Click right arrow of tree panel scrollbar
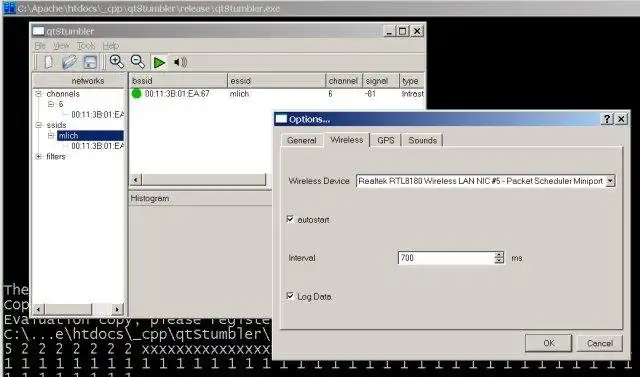 click(x=117, y=309)
